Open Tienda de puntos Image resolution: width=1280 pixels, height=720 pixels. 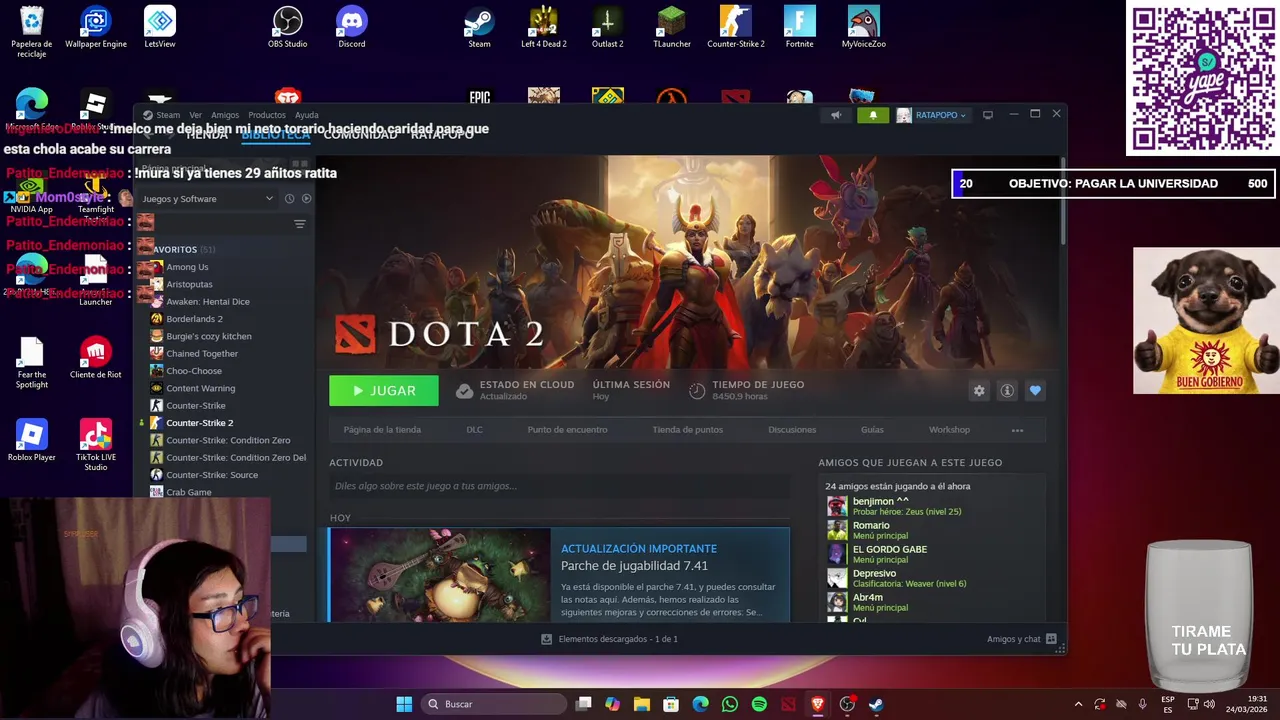[687, 430]
